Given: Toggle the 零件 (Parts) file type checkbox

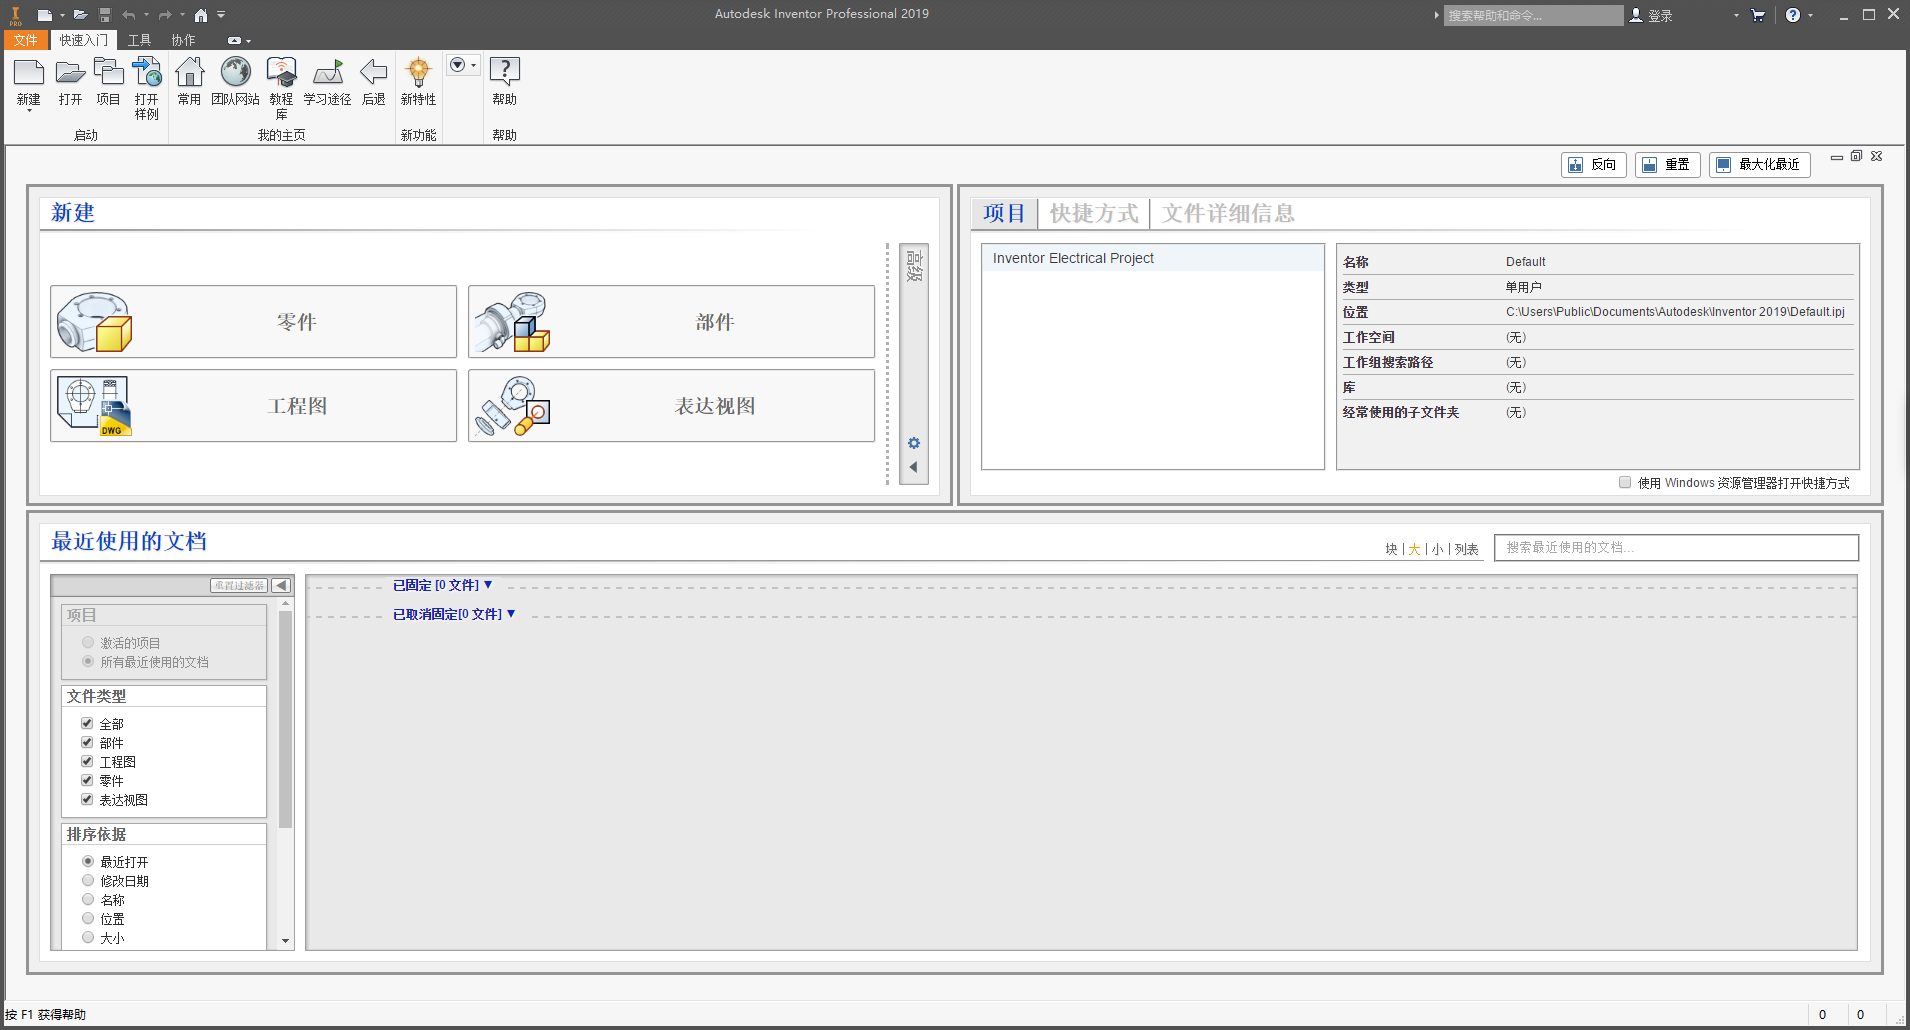Looking at the screenshot, I should pyautogui.click(x=87, y=780).
